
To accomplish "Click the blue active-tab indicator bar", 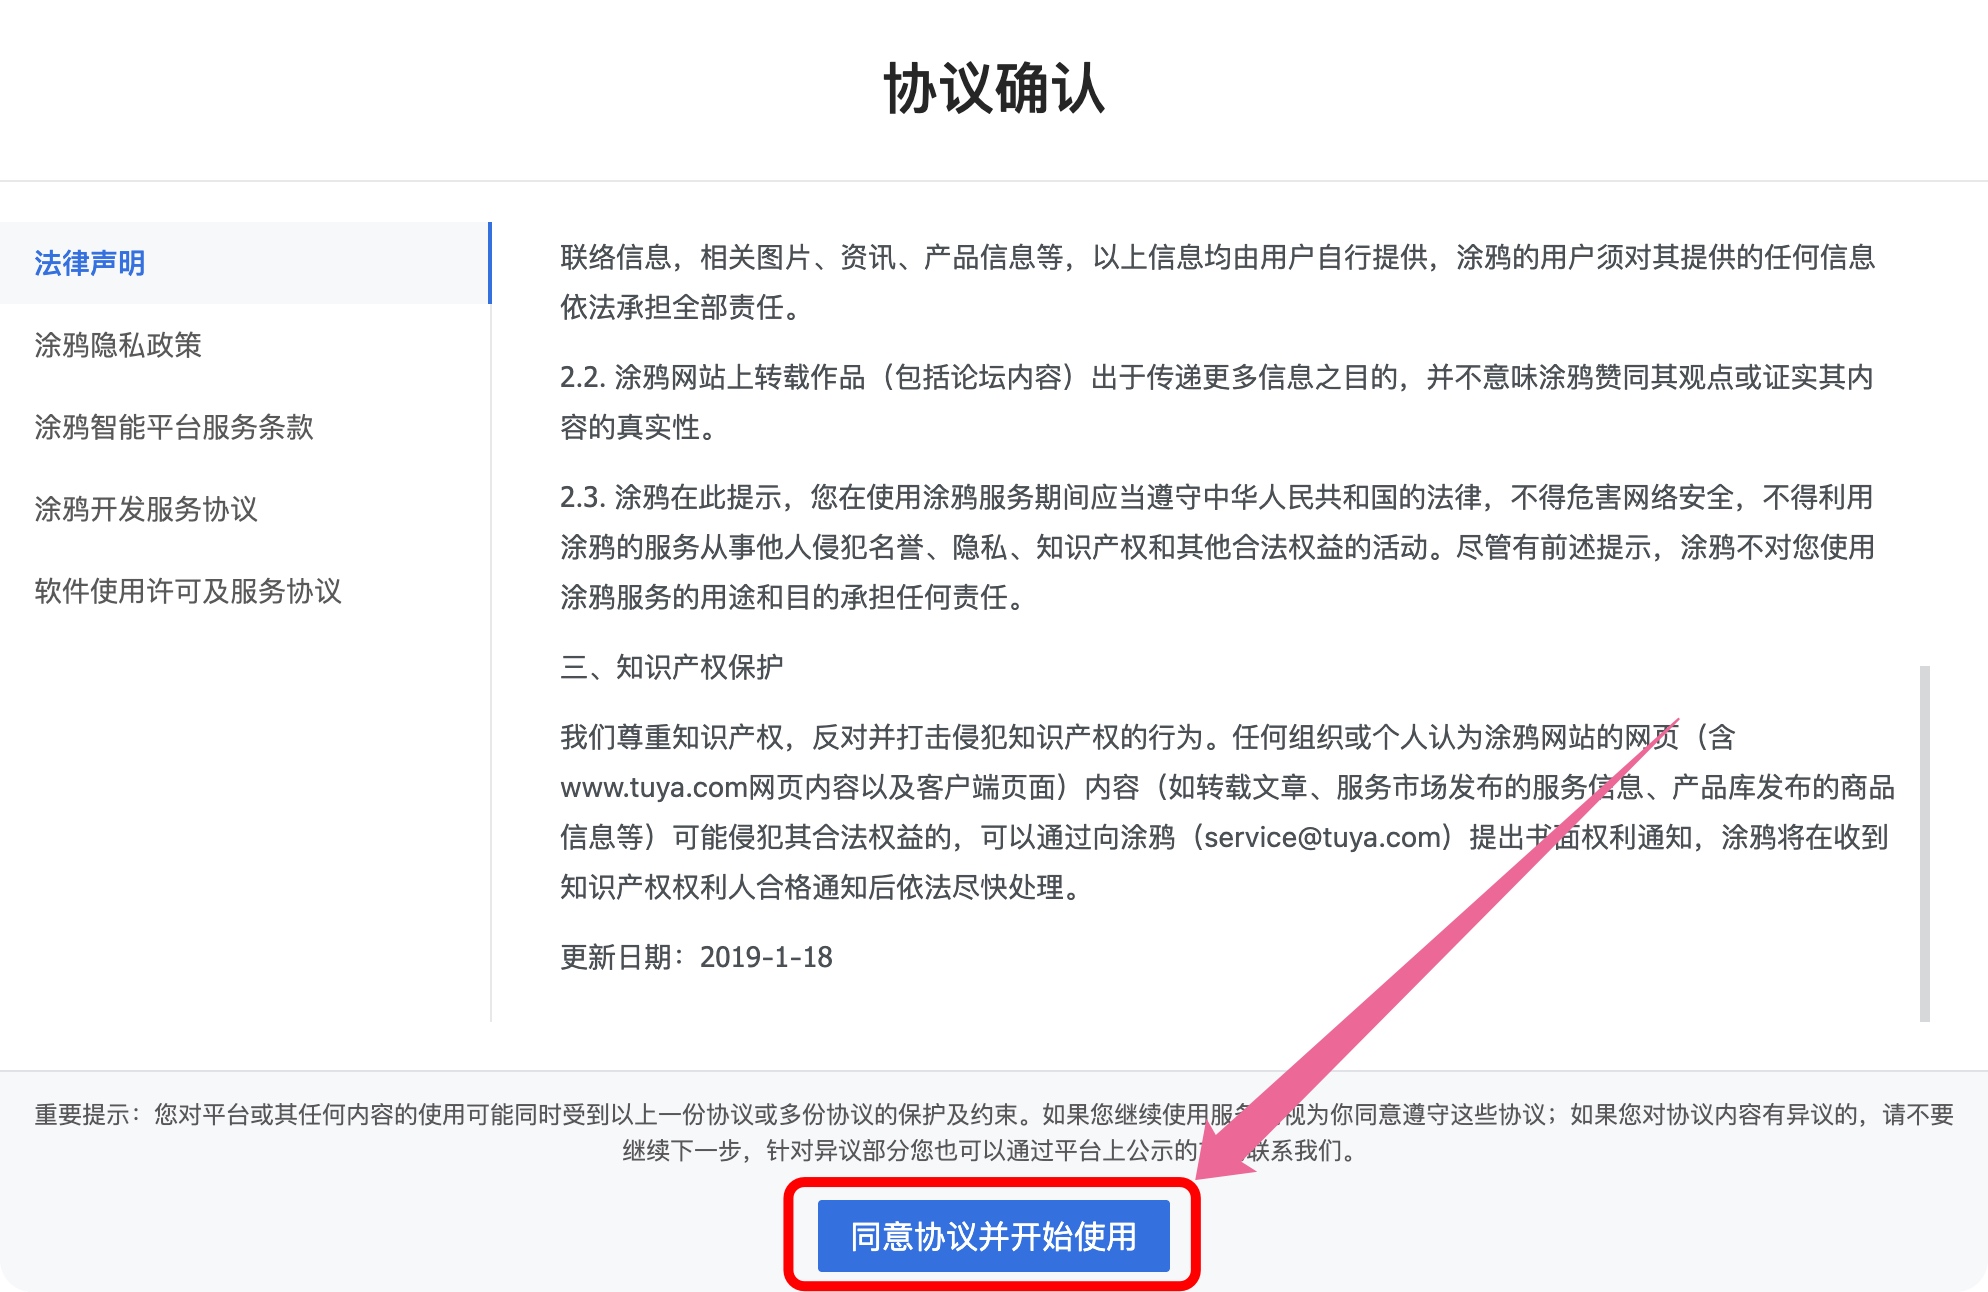I will tap(489, 263).
